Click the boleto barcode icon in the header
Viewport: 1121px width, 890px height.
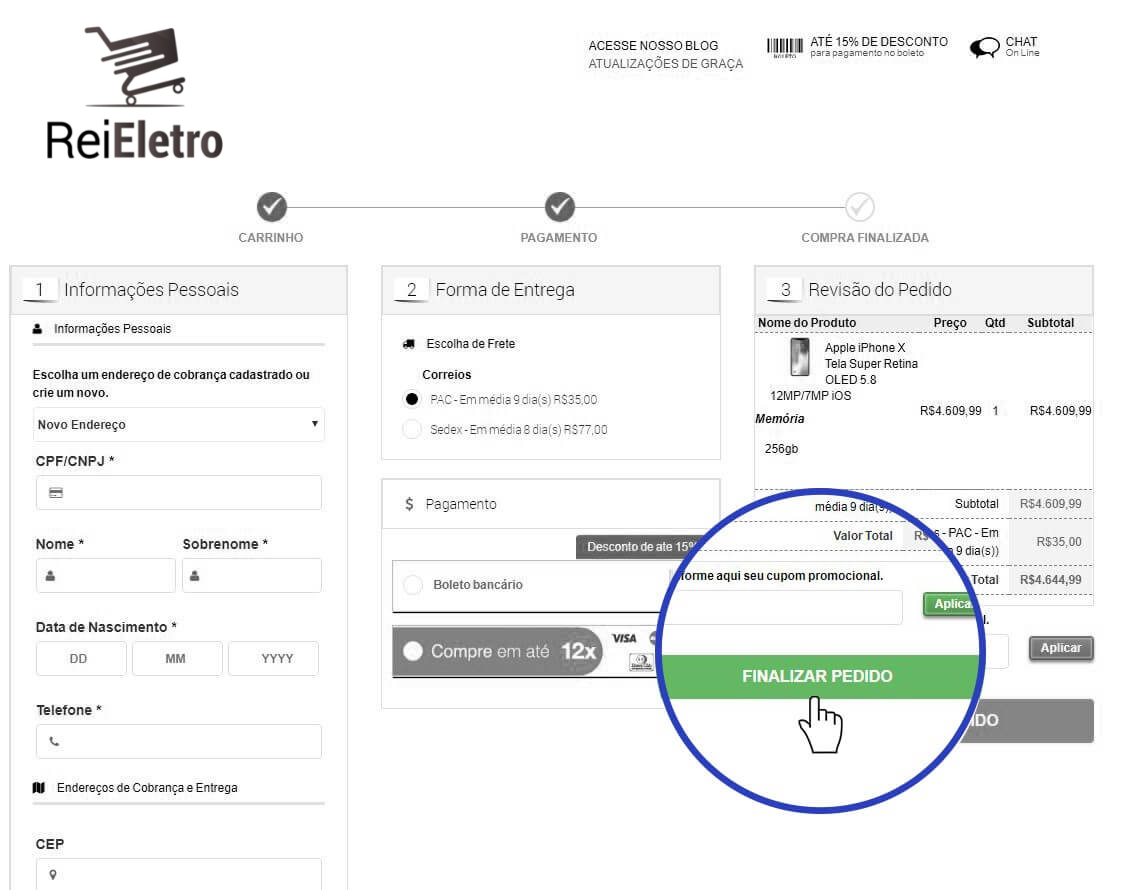click(784, 48)
